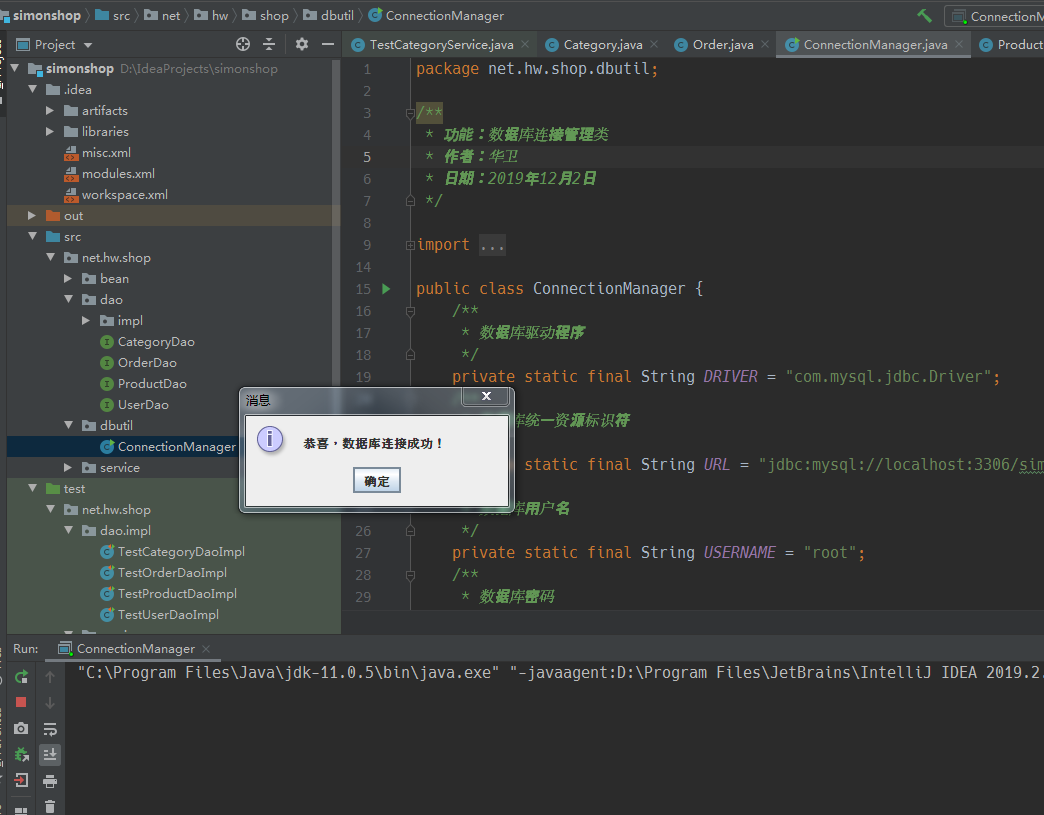Toggle scroll to end in console
This screenshot has width=1044, height=815.
[50, 754]
